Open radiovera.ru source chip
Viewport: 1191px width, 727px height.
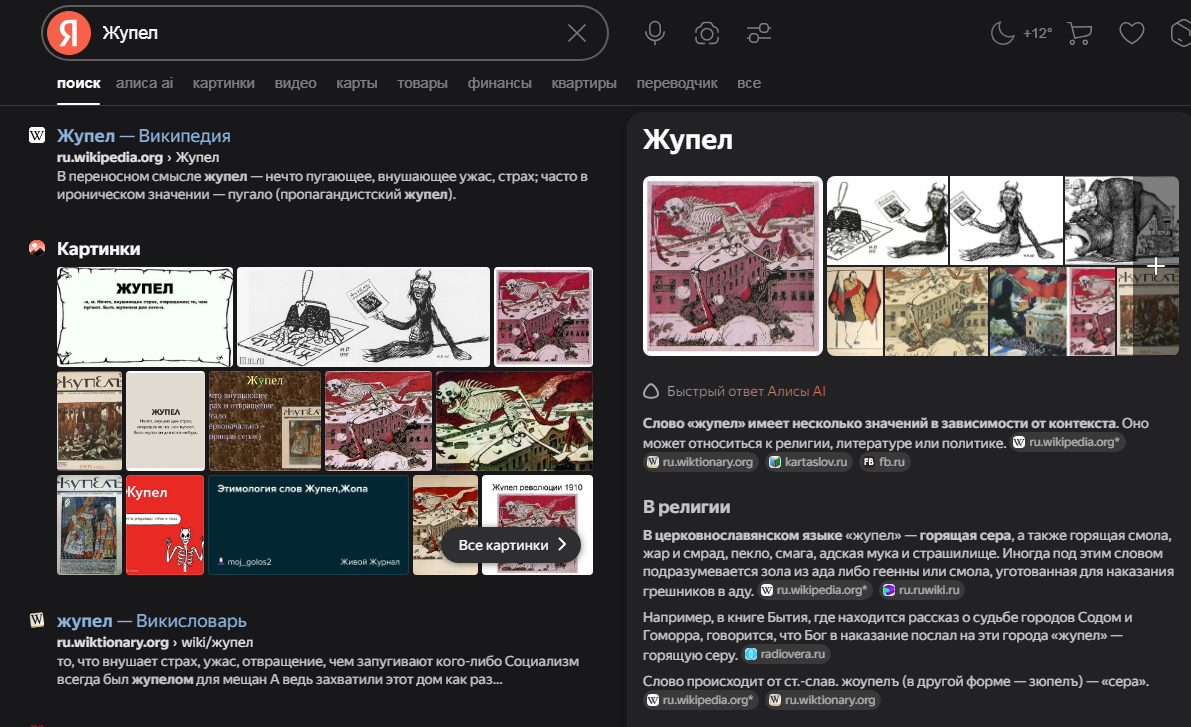click(785, 654)
